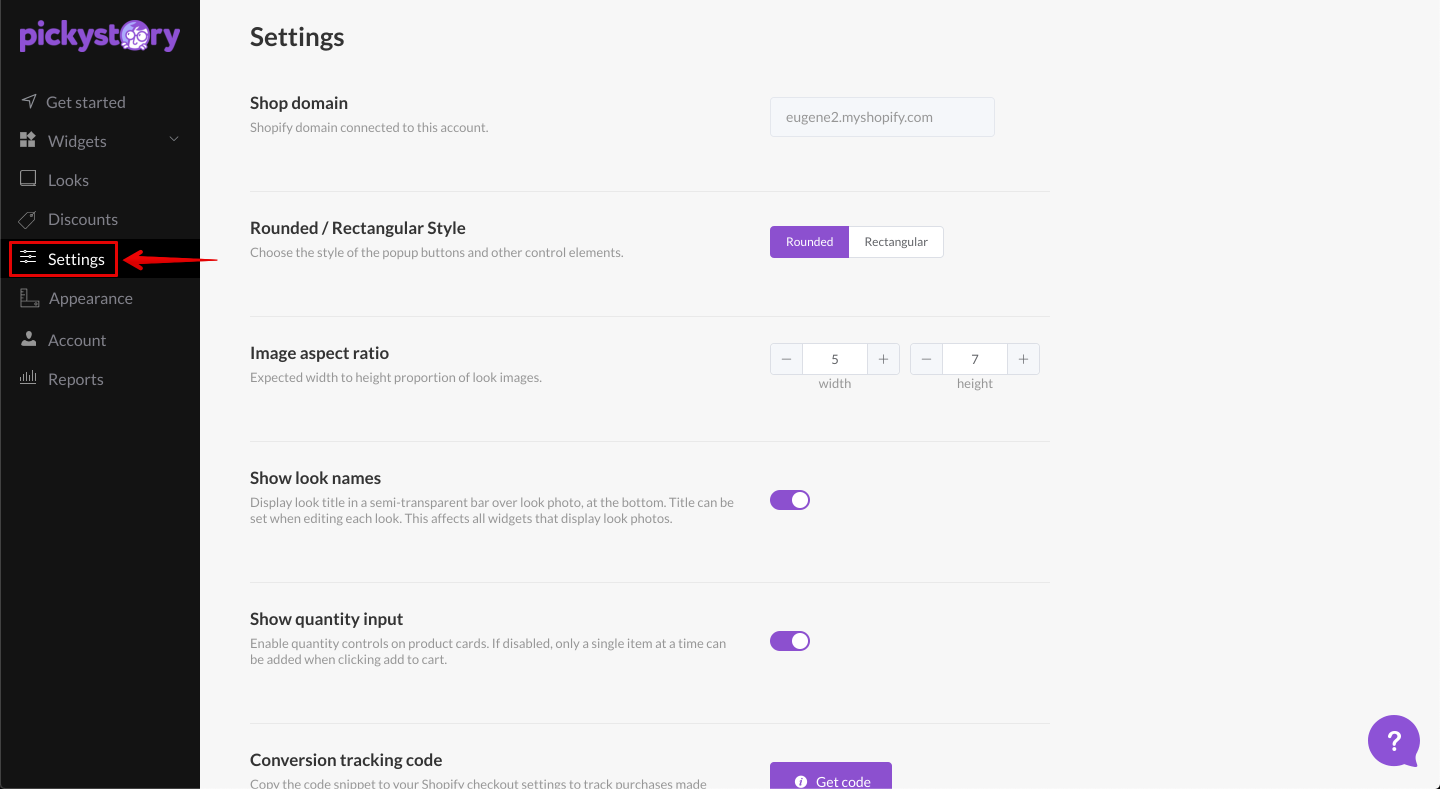
Task: Click the Discounts tag icon
Action: click(x=28, y=219)
